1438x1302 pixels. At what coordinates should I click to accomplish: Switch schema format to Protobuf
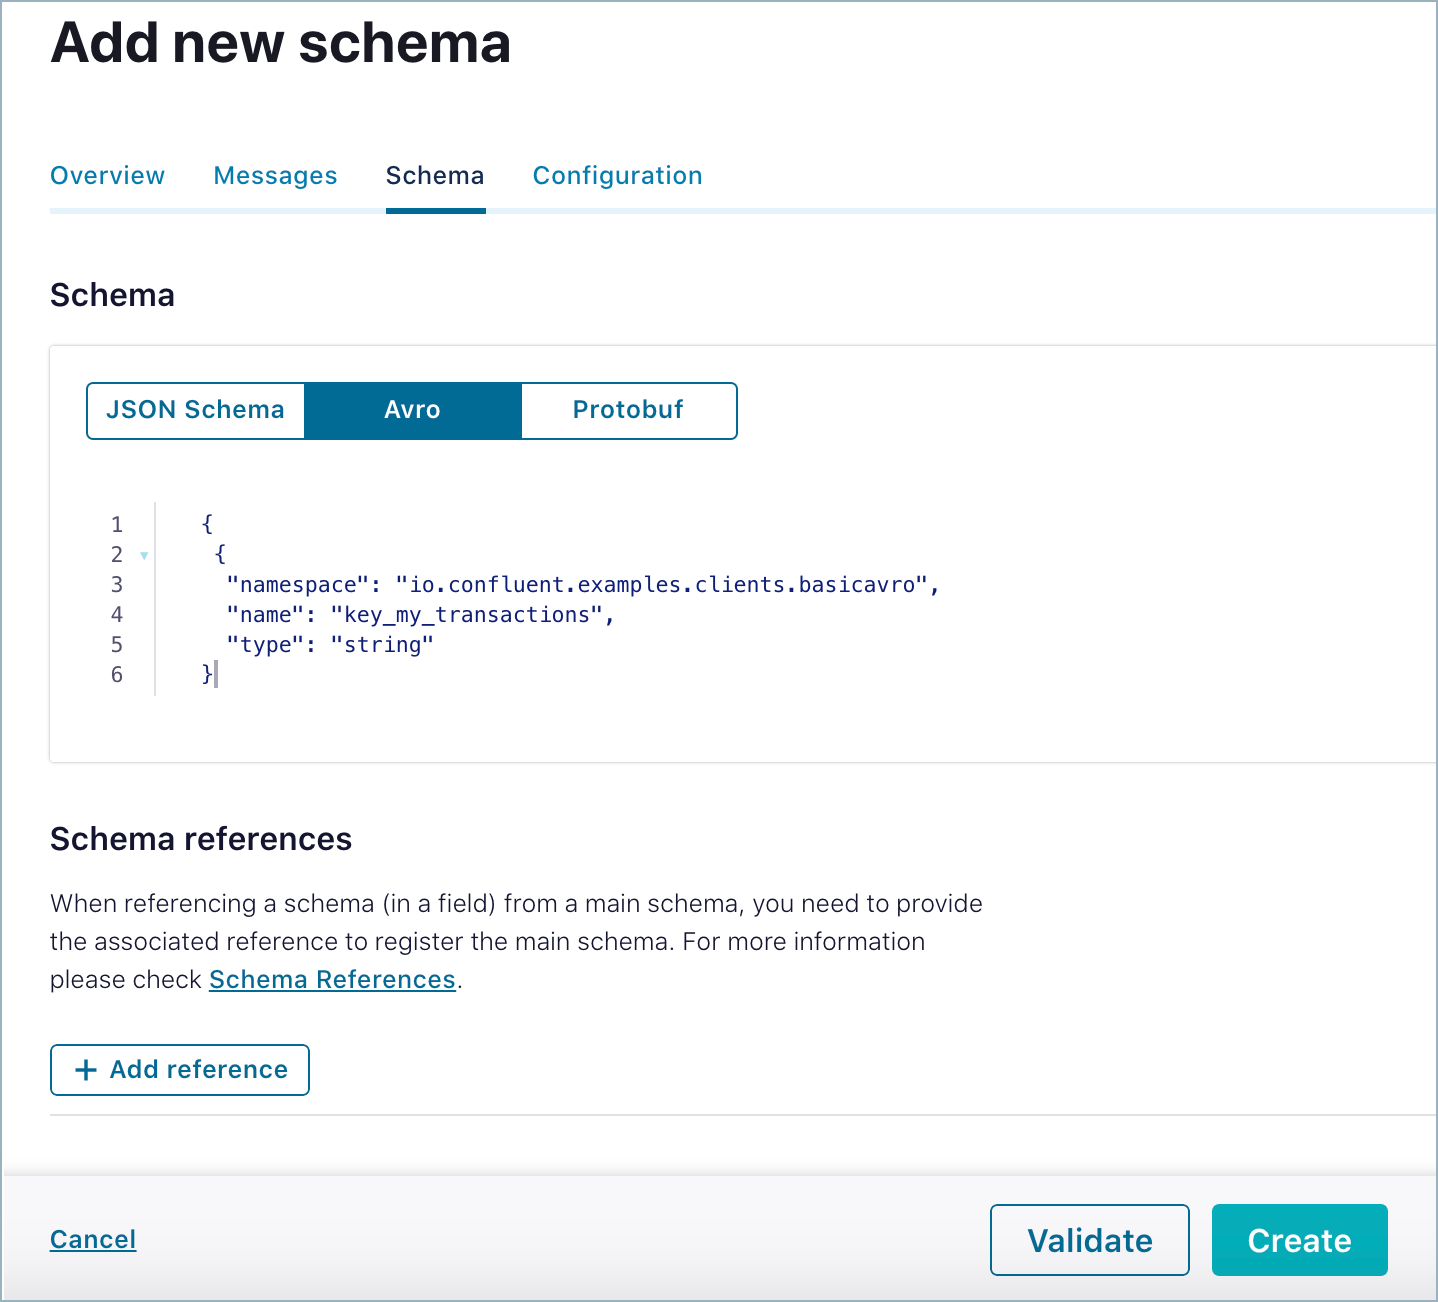pos(628,410)
